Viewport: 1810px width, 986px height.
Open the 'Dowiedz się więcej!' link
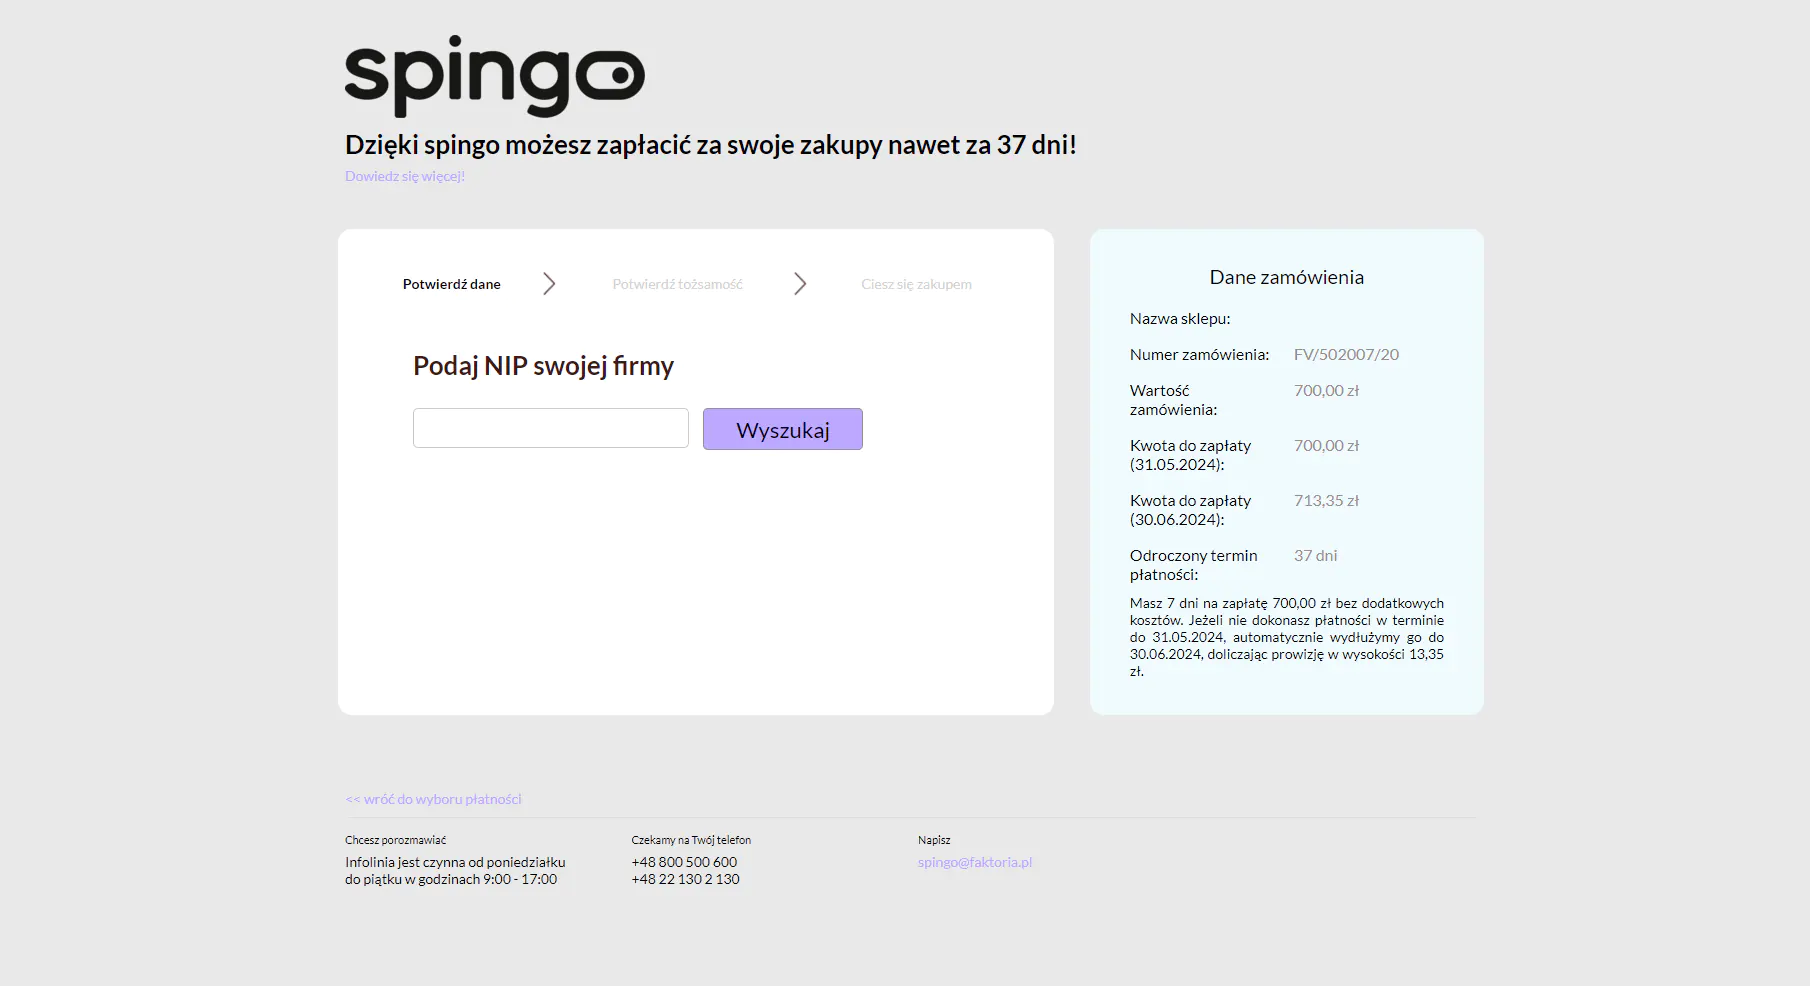tap(405, 176)
